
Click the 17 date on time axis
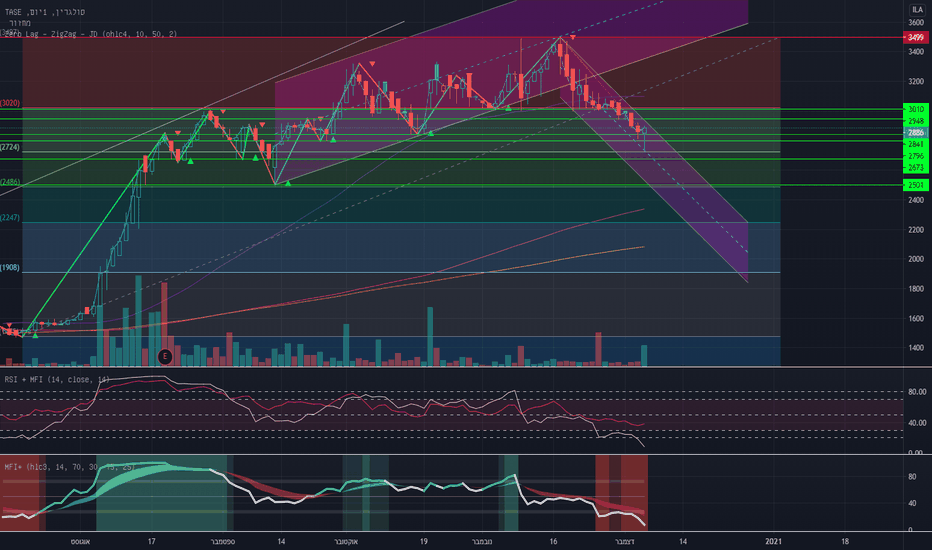[x=152, y=542]
